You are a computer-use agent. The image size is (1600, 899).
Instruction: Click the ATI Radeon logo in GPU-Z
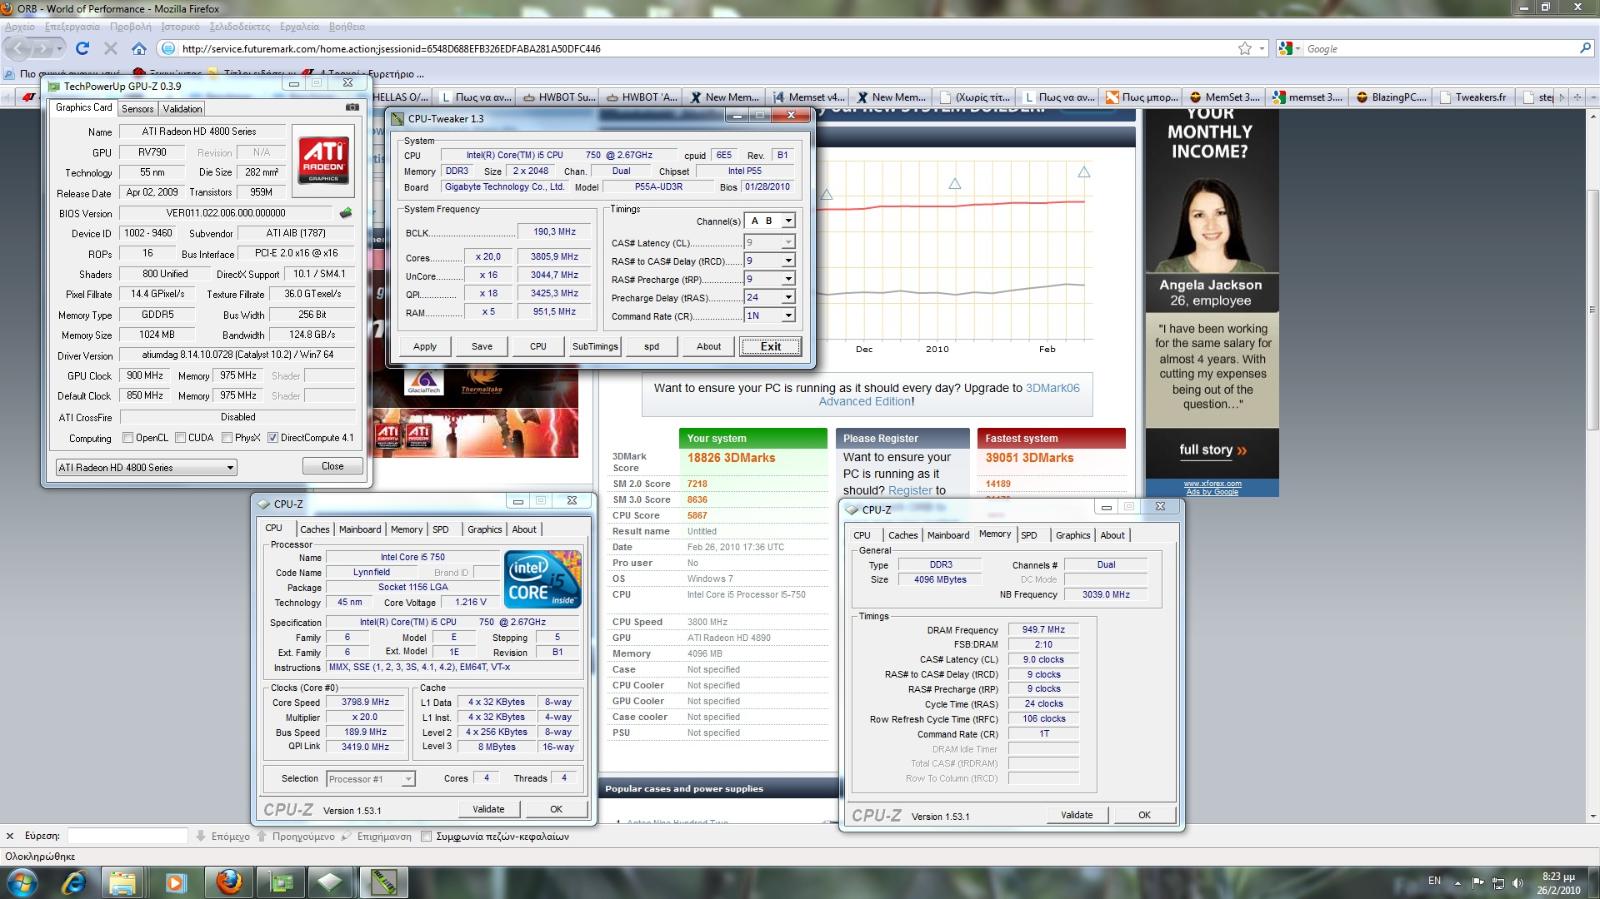point(324,160)
